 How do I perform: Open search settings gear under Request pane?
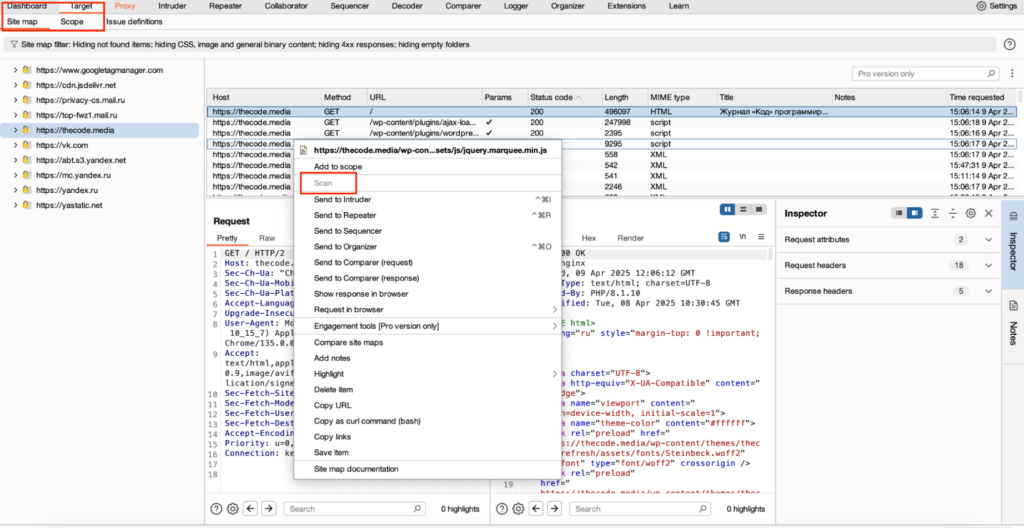(x=232, y=508)
